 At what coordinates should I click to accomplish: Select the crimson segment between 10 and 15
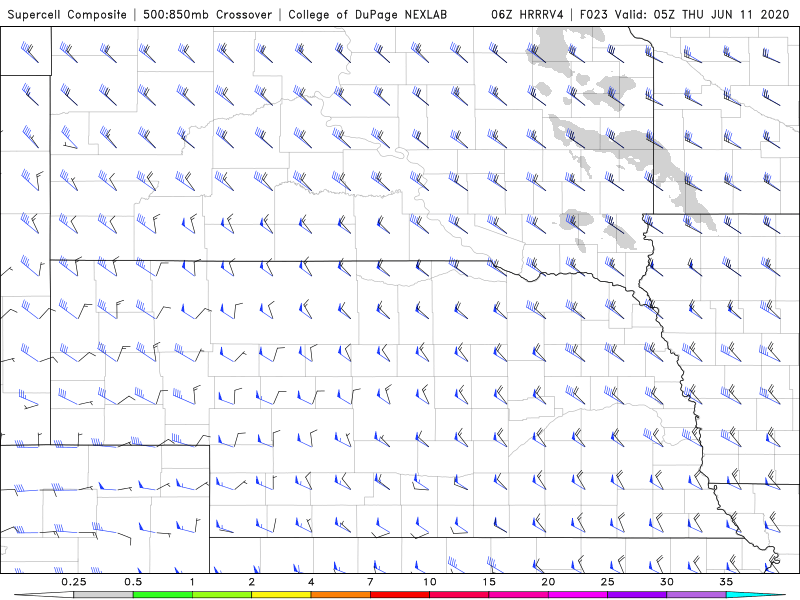click(459, 595)
